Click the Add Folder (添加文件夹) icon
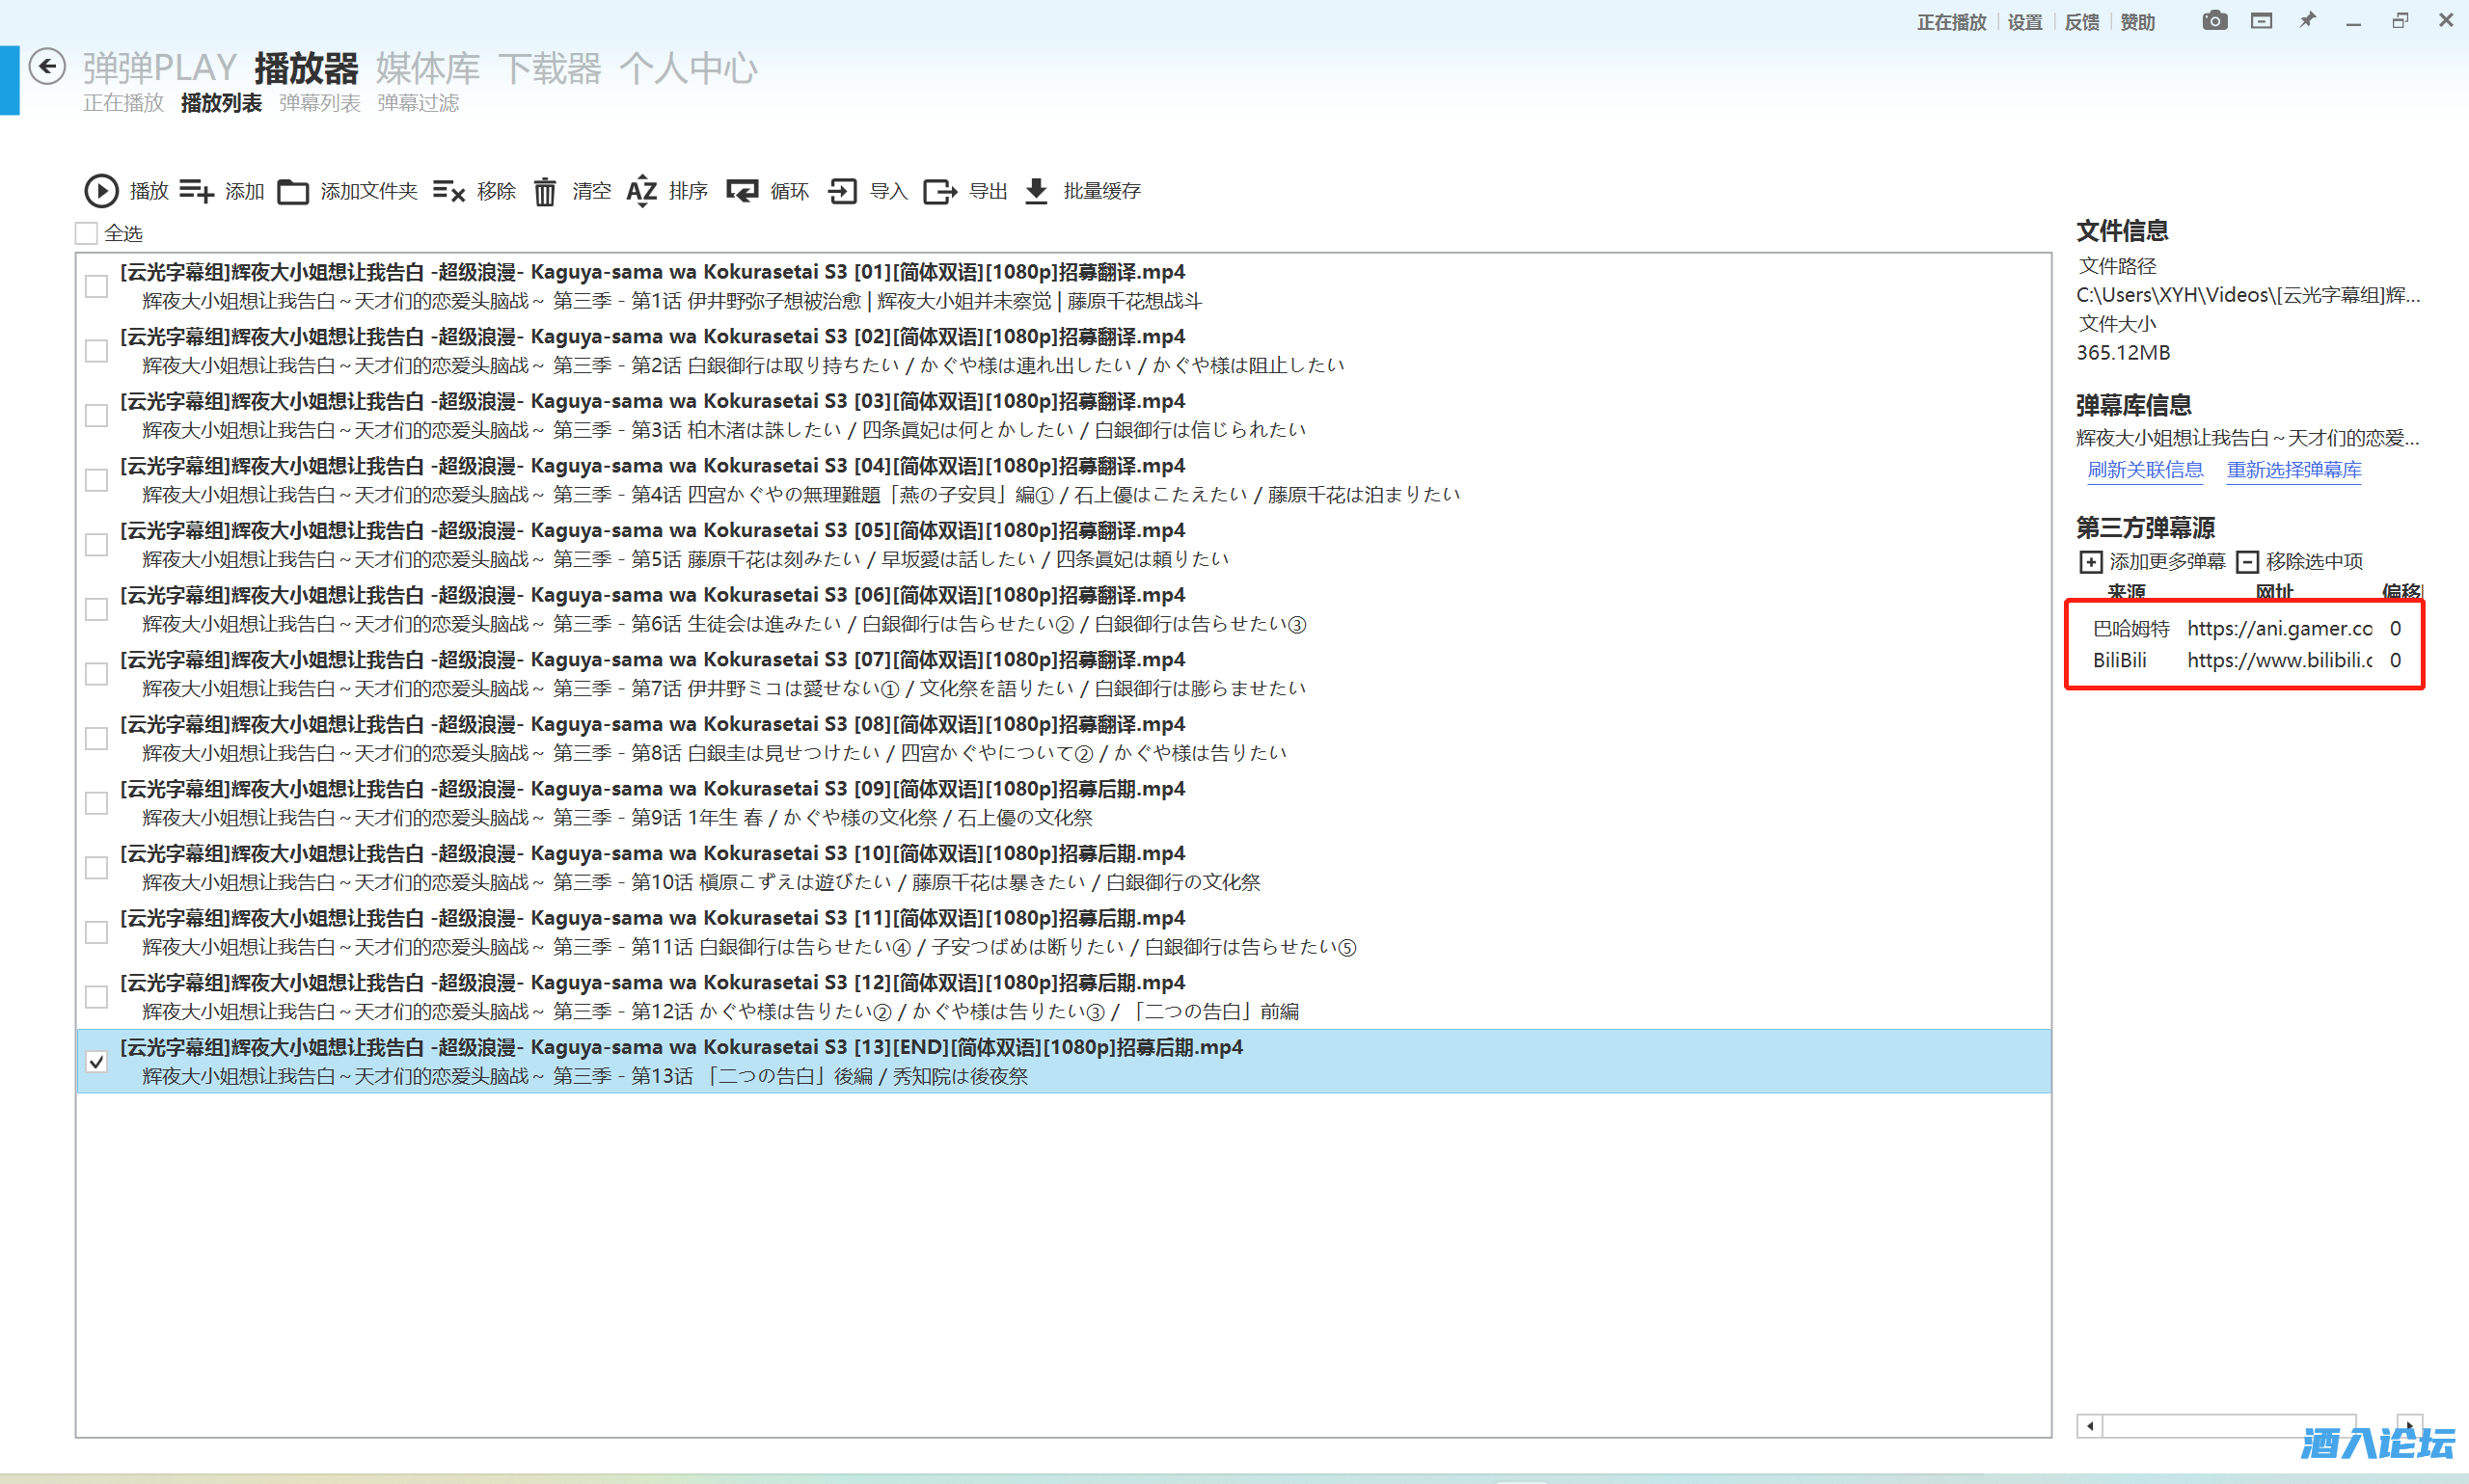The width and height of the screenshot is (2469, 1484). [x=293, y=190]
